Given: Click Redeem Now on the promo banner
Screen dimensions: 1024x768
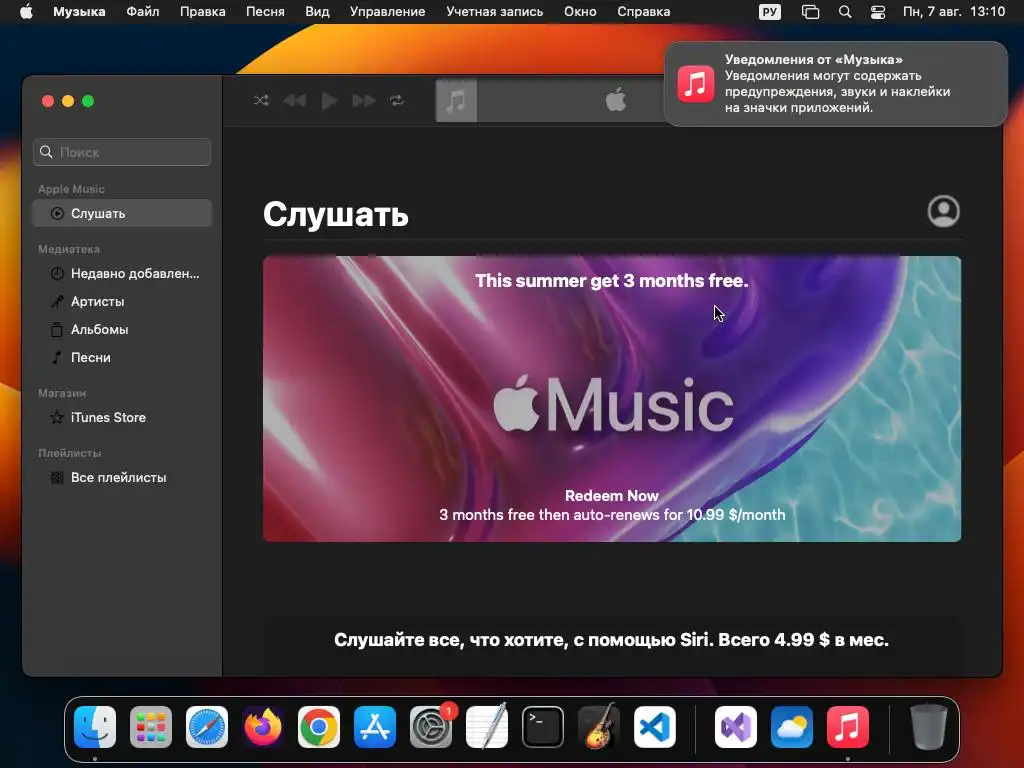Looking at the screenshot, I should (612, 496).
